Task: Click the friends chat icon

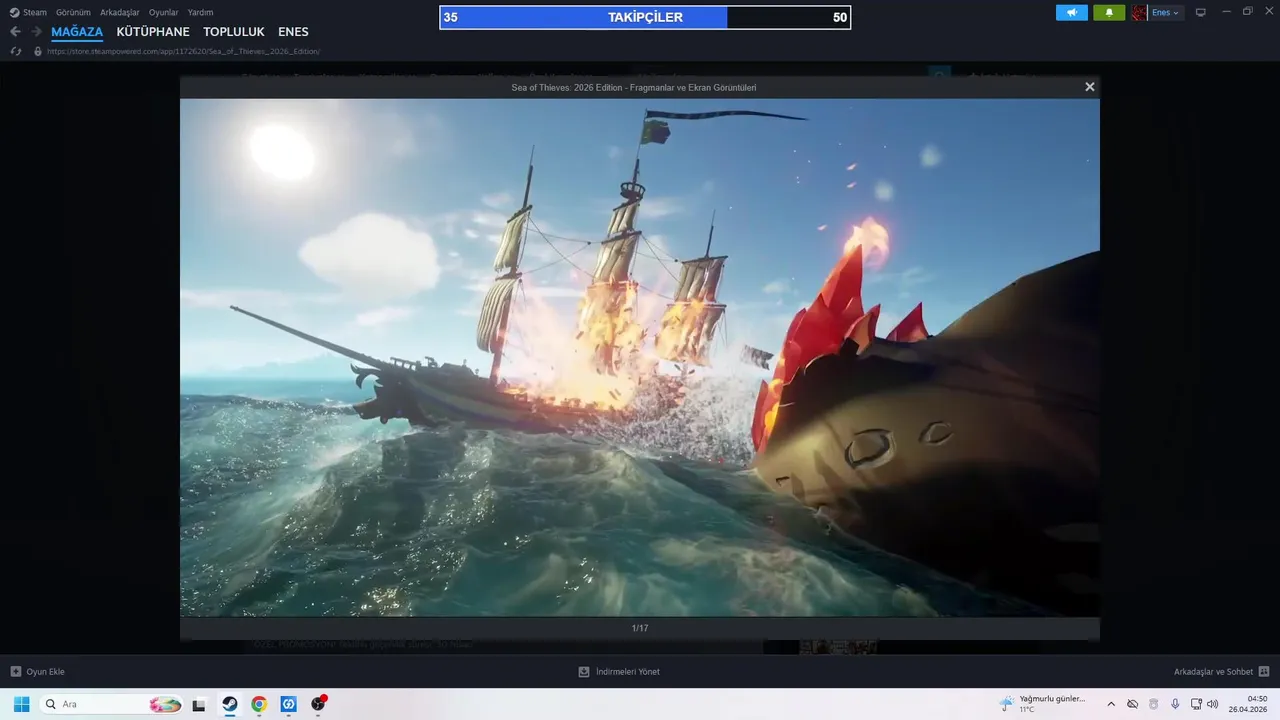Action: pos(1264,672)
